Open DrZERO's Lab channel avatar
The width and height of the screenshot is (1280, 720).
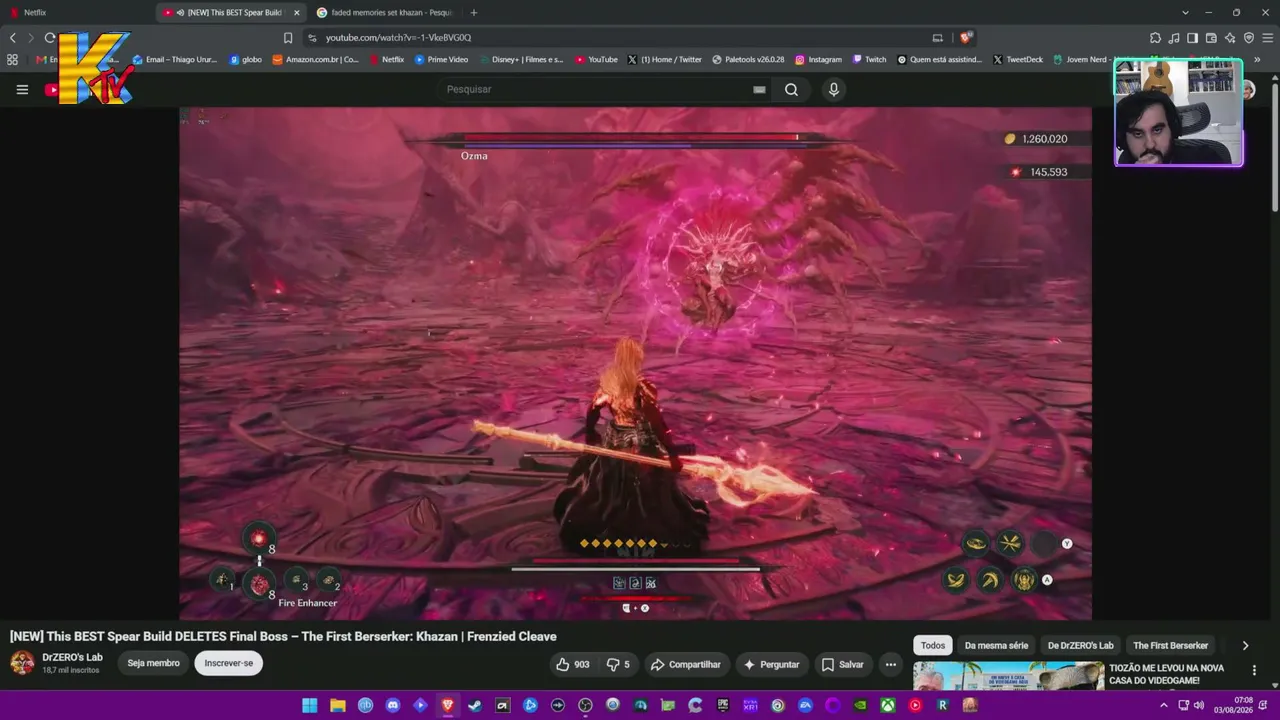coord(22,663)
